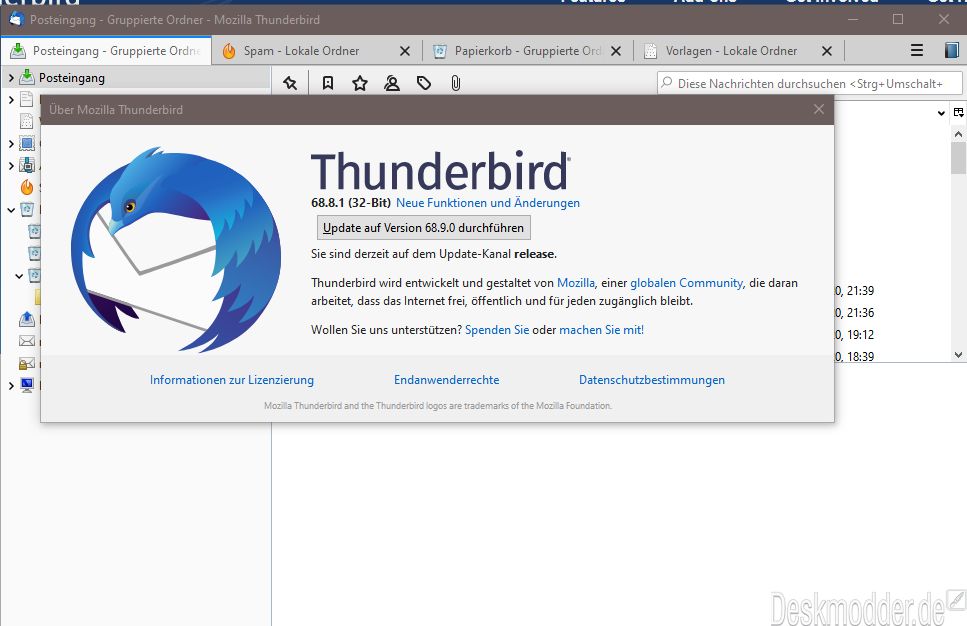Switch to the Papierkorb - Gruppierte Ordner tab

pyautogui.click(x=528, y=51)
